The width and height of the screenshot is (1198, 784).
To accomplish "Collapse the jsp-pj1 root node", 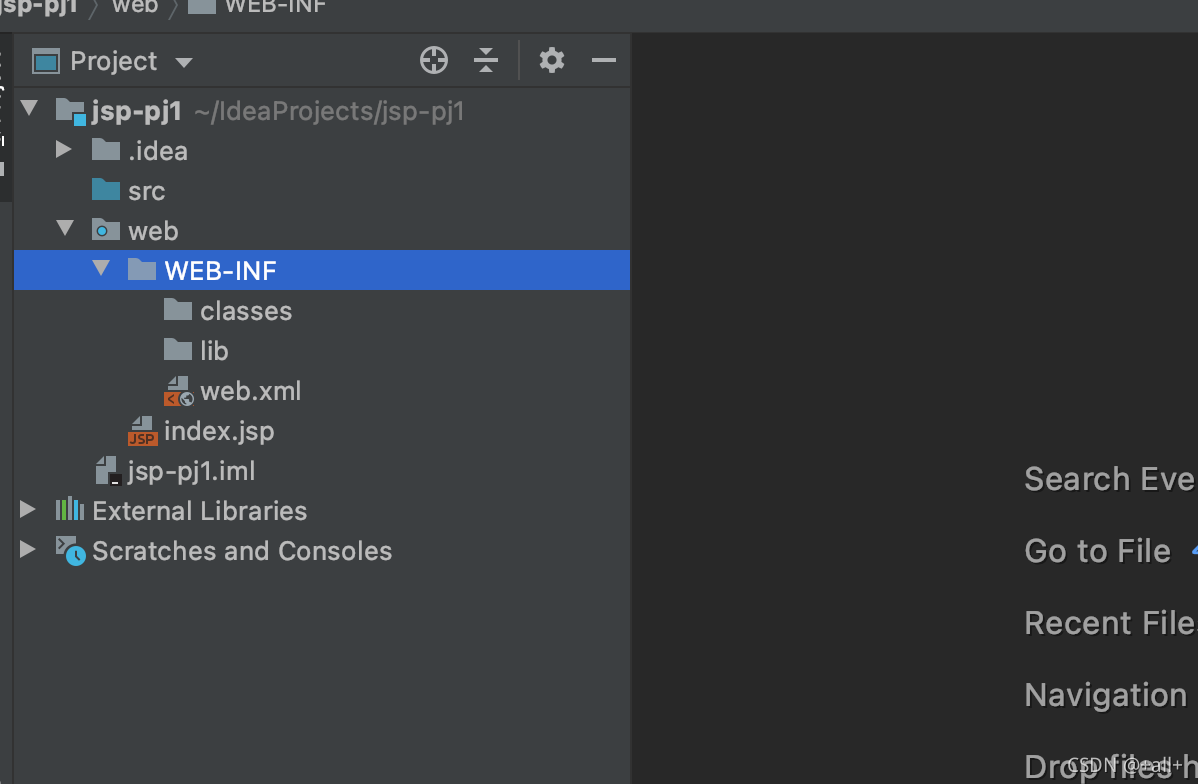I will [x=29, y=108].
